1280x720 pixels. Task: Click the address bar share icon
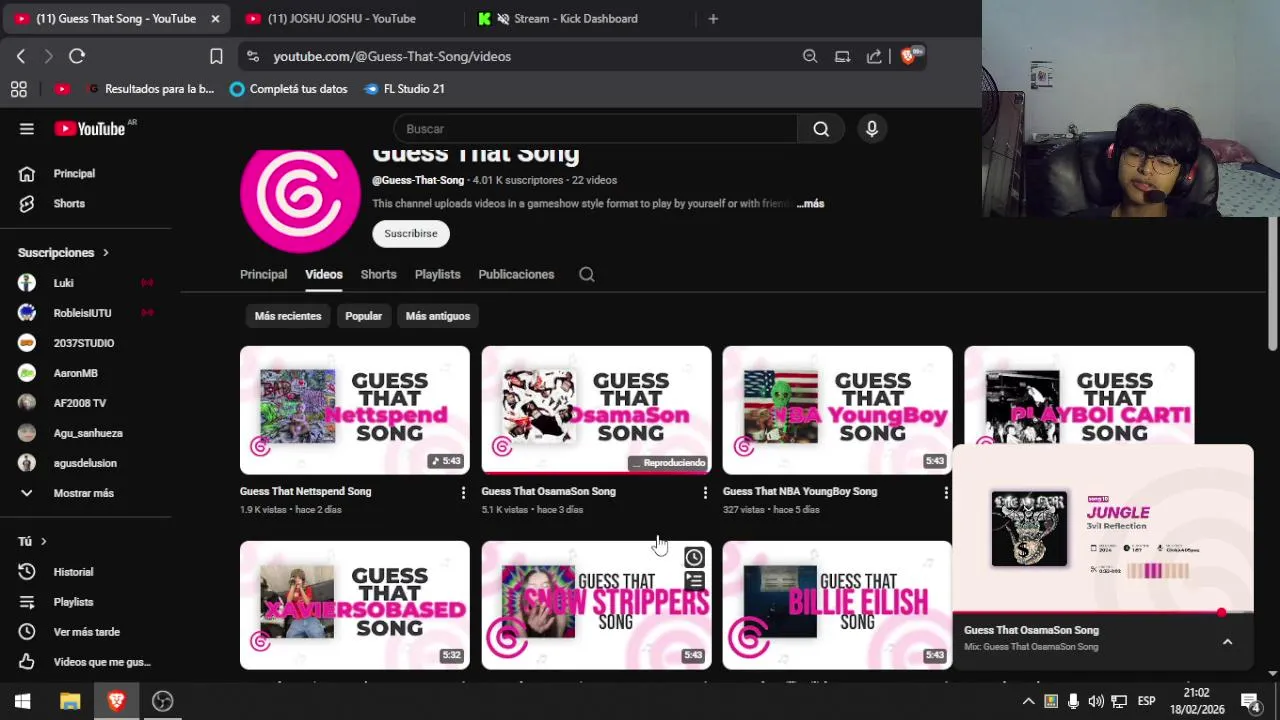874,56
